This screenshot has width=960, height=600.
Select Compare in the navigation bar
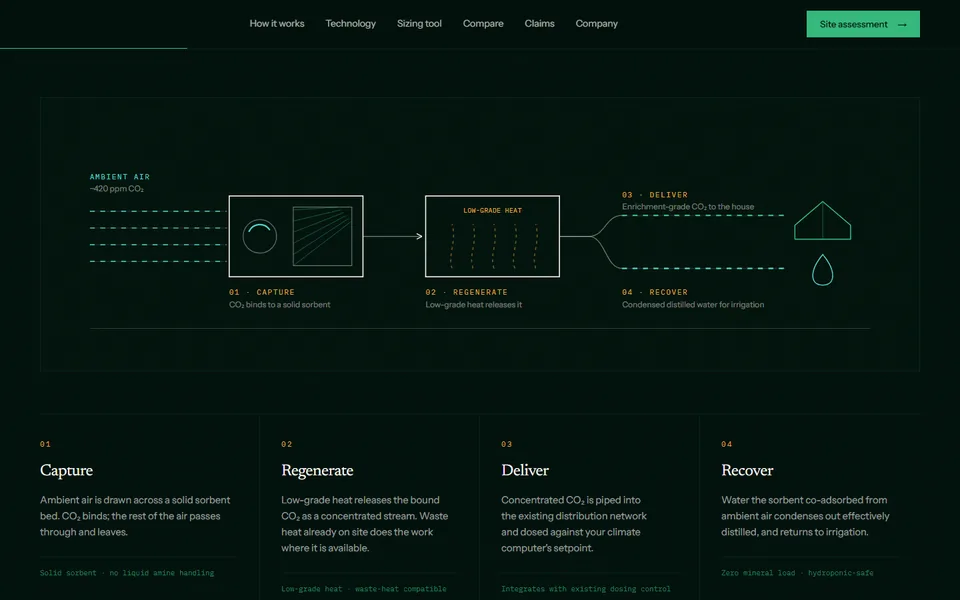483,24
